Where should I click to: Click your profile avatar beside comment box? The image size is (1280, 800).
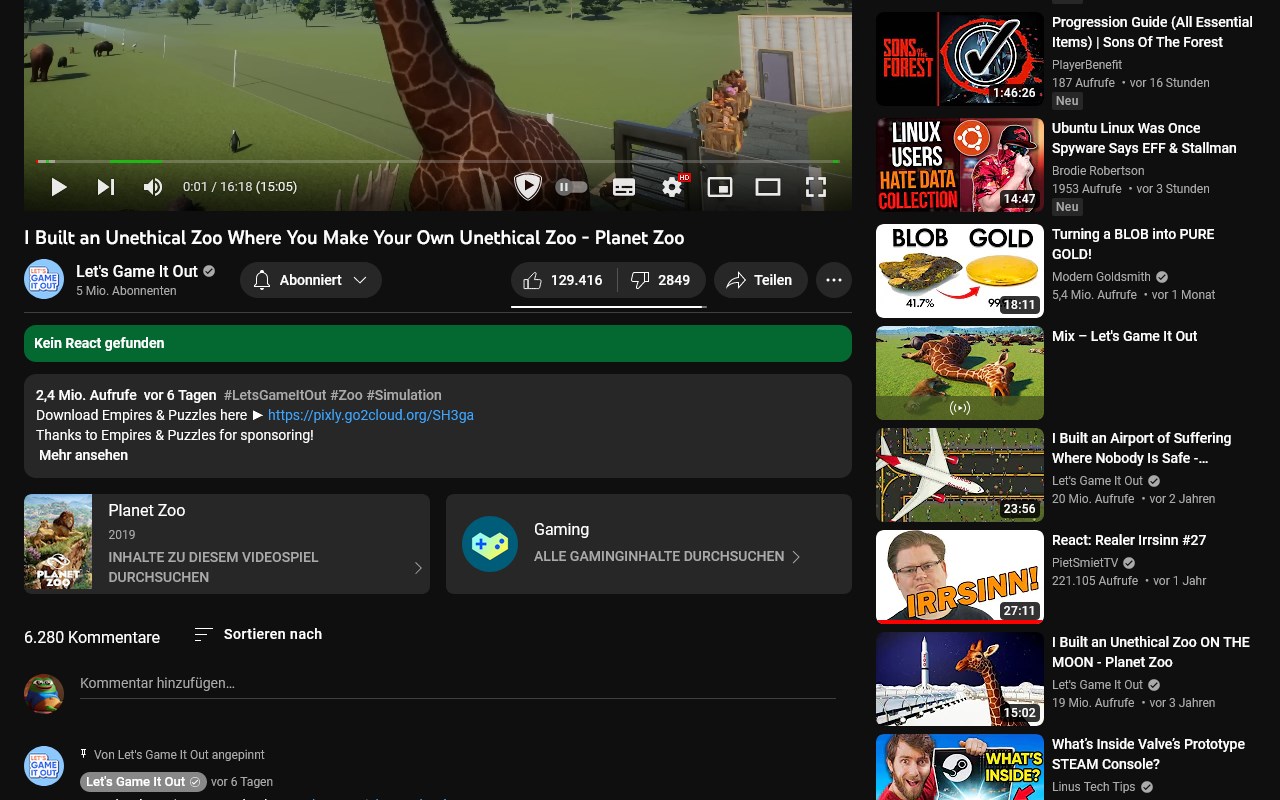pos(44,694)
